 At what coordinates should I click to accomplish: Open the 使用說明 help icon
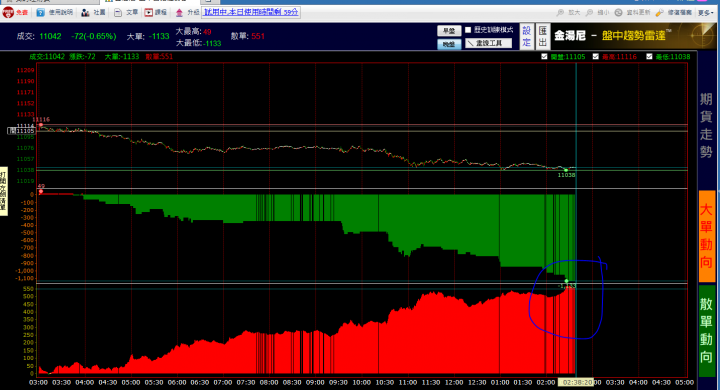(40, 12)
